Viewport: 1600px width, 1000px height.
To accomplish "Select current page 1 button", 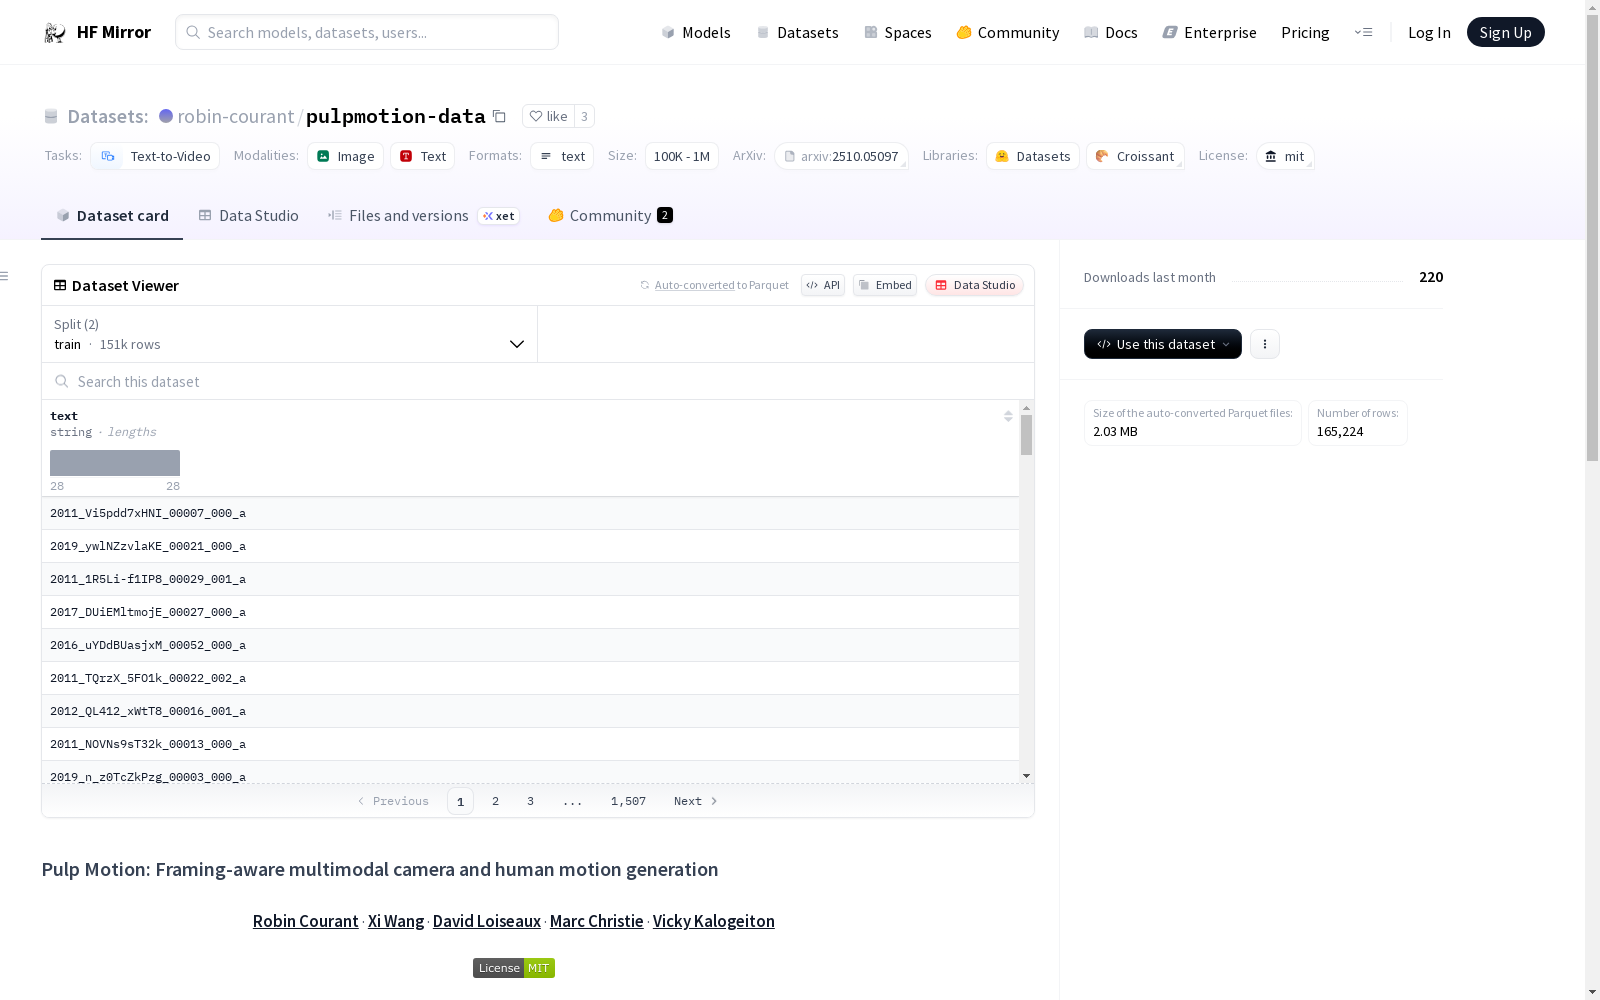I will coord(460,801).
